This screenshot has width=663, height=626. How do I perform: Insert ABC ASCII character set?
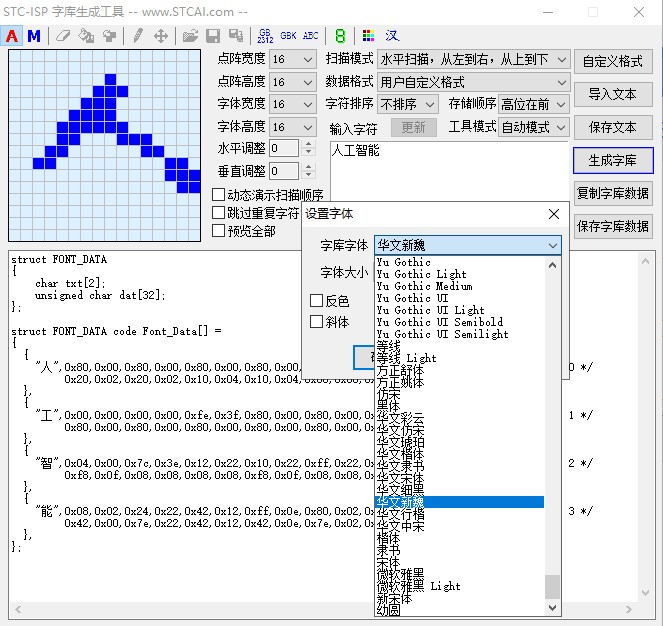pos(310,36)
